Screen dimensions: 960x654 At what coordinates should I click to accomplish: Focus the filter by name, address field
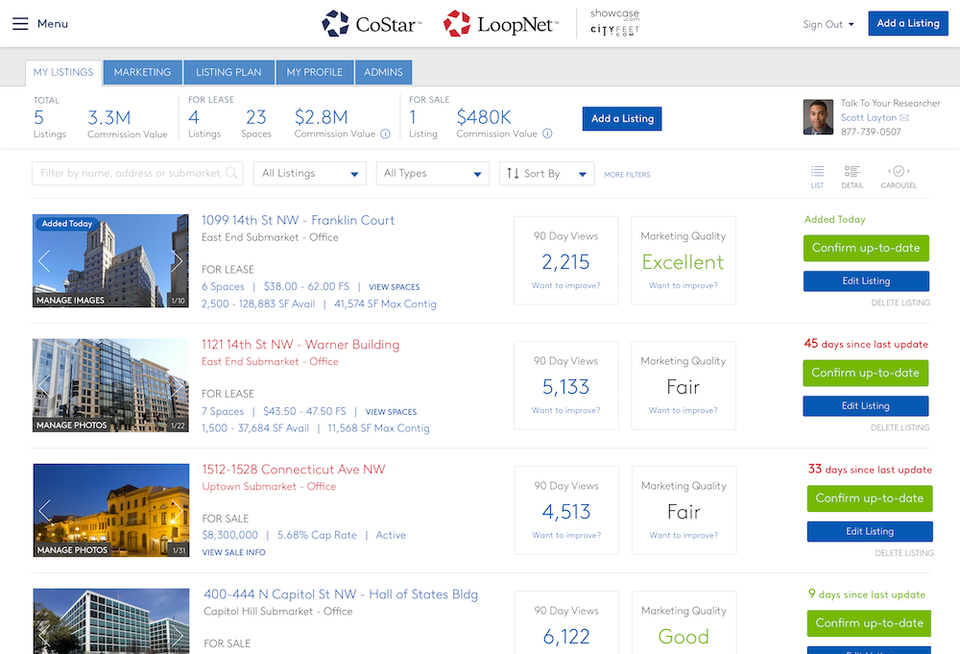point(137,173)
